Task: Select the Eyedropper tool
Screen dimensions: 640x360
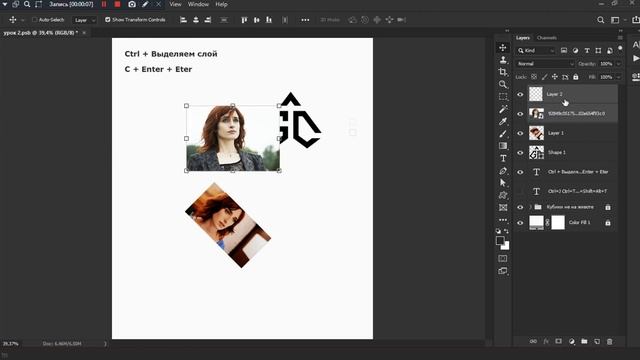Action: pyautogui.click(x=503, y=121)
